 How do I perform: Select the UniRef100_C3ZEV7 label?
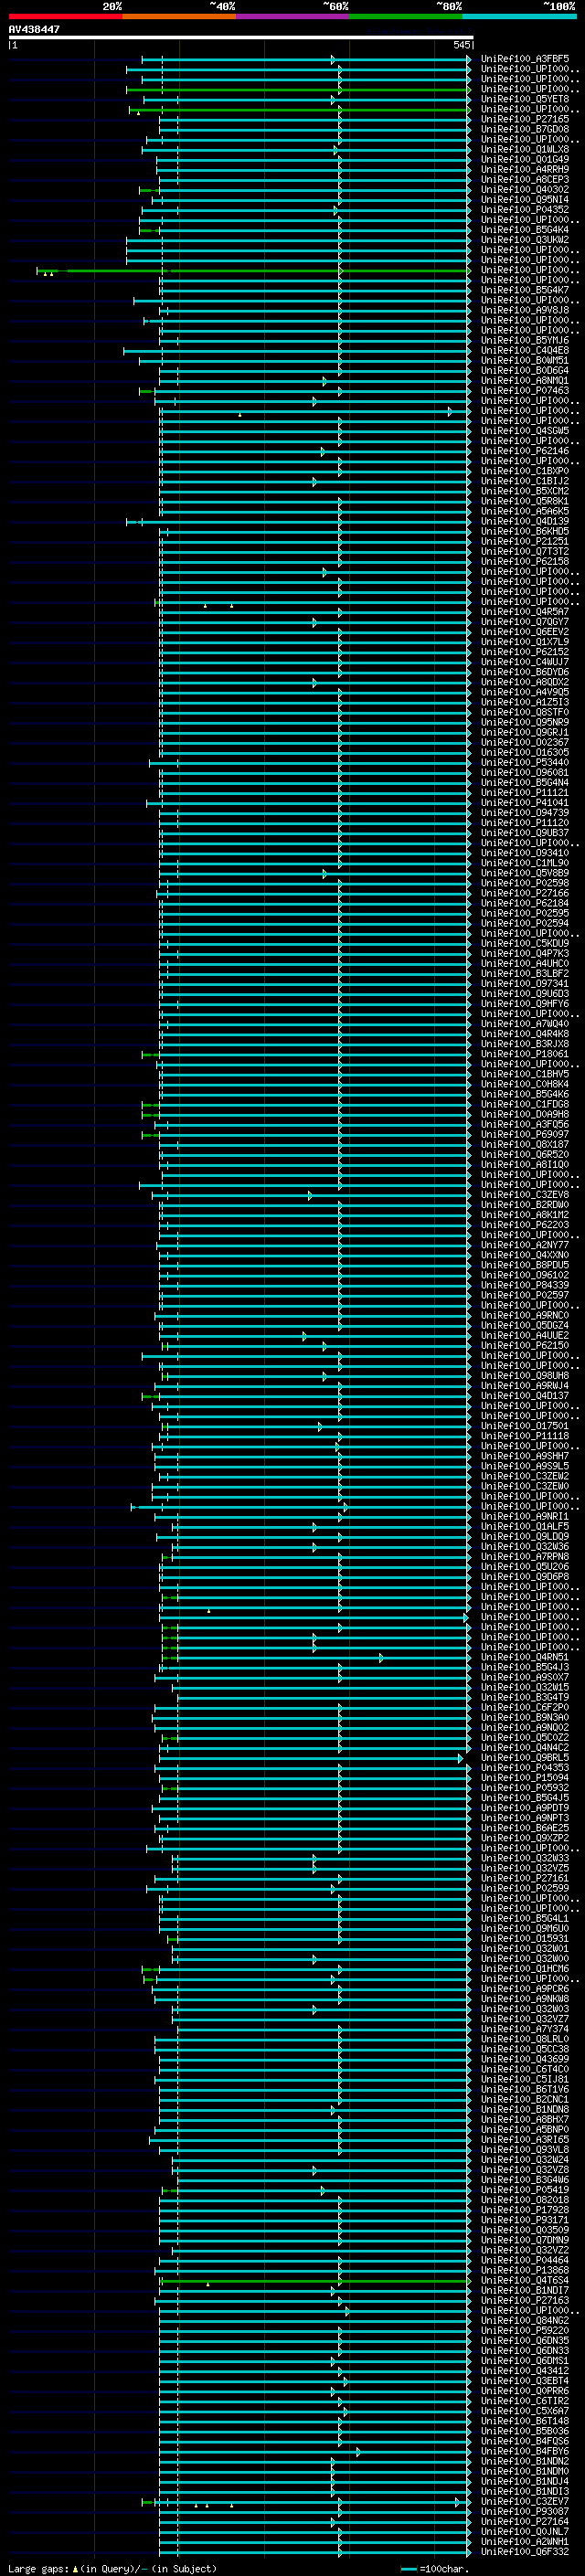525,2502
